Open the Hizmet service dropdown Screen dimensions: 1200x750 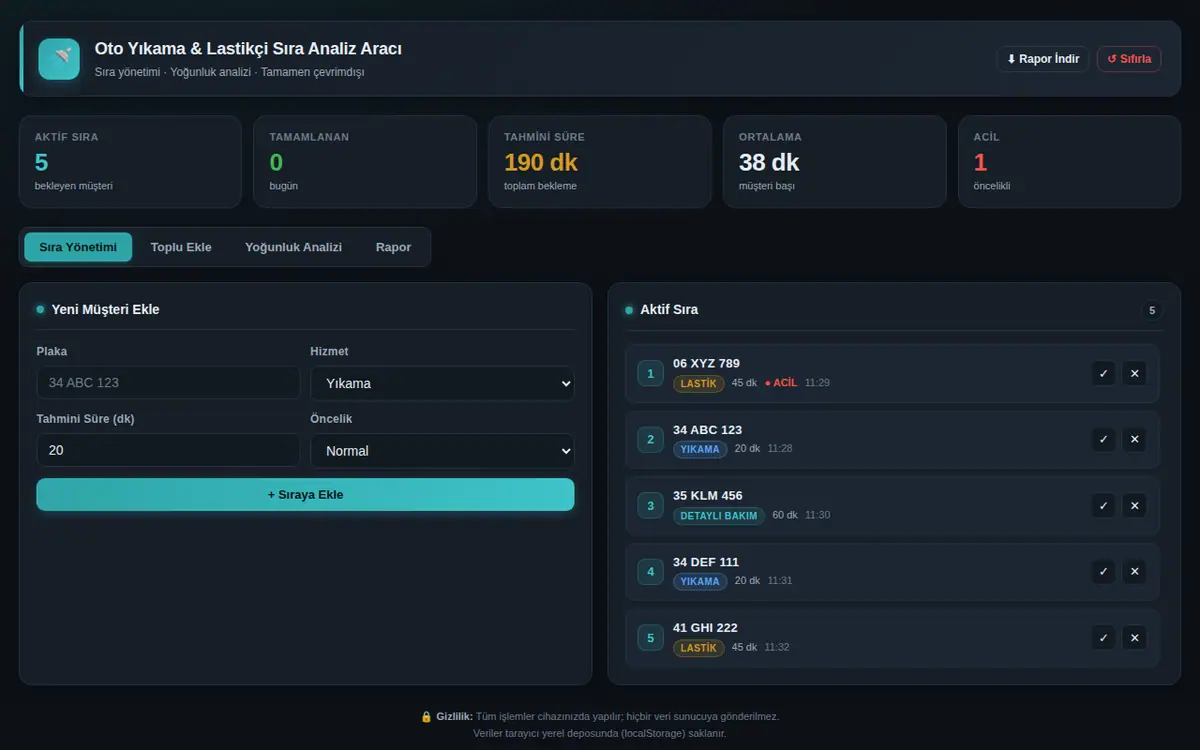point(442,383)
